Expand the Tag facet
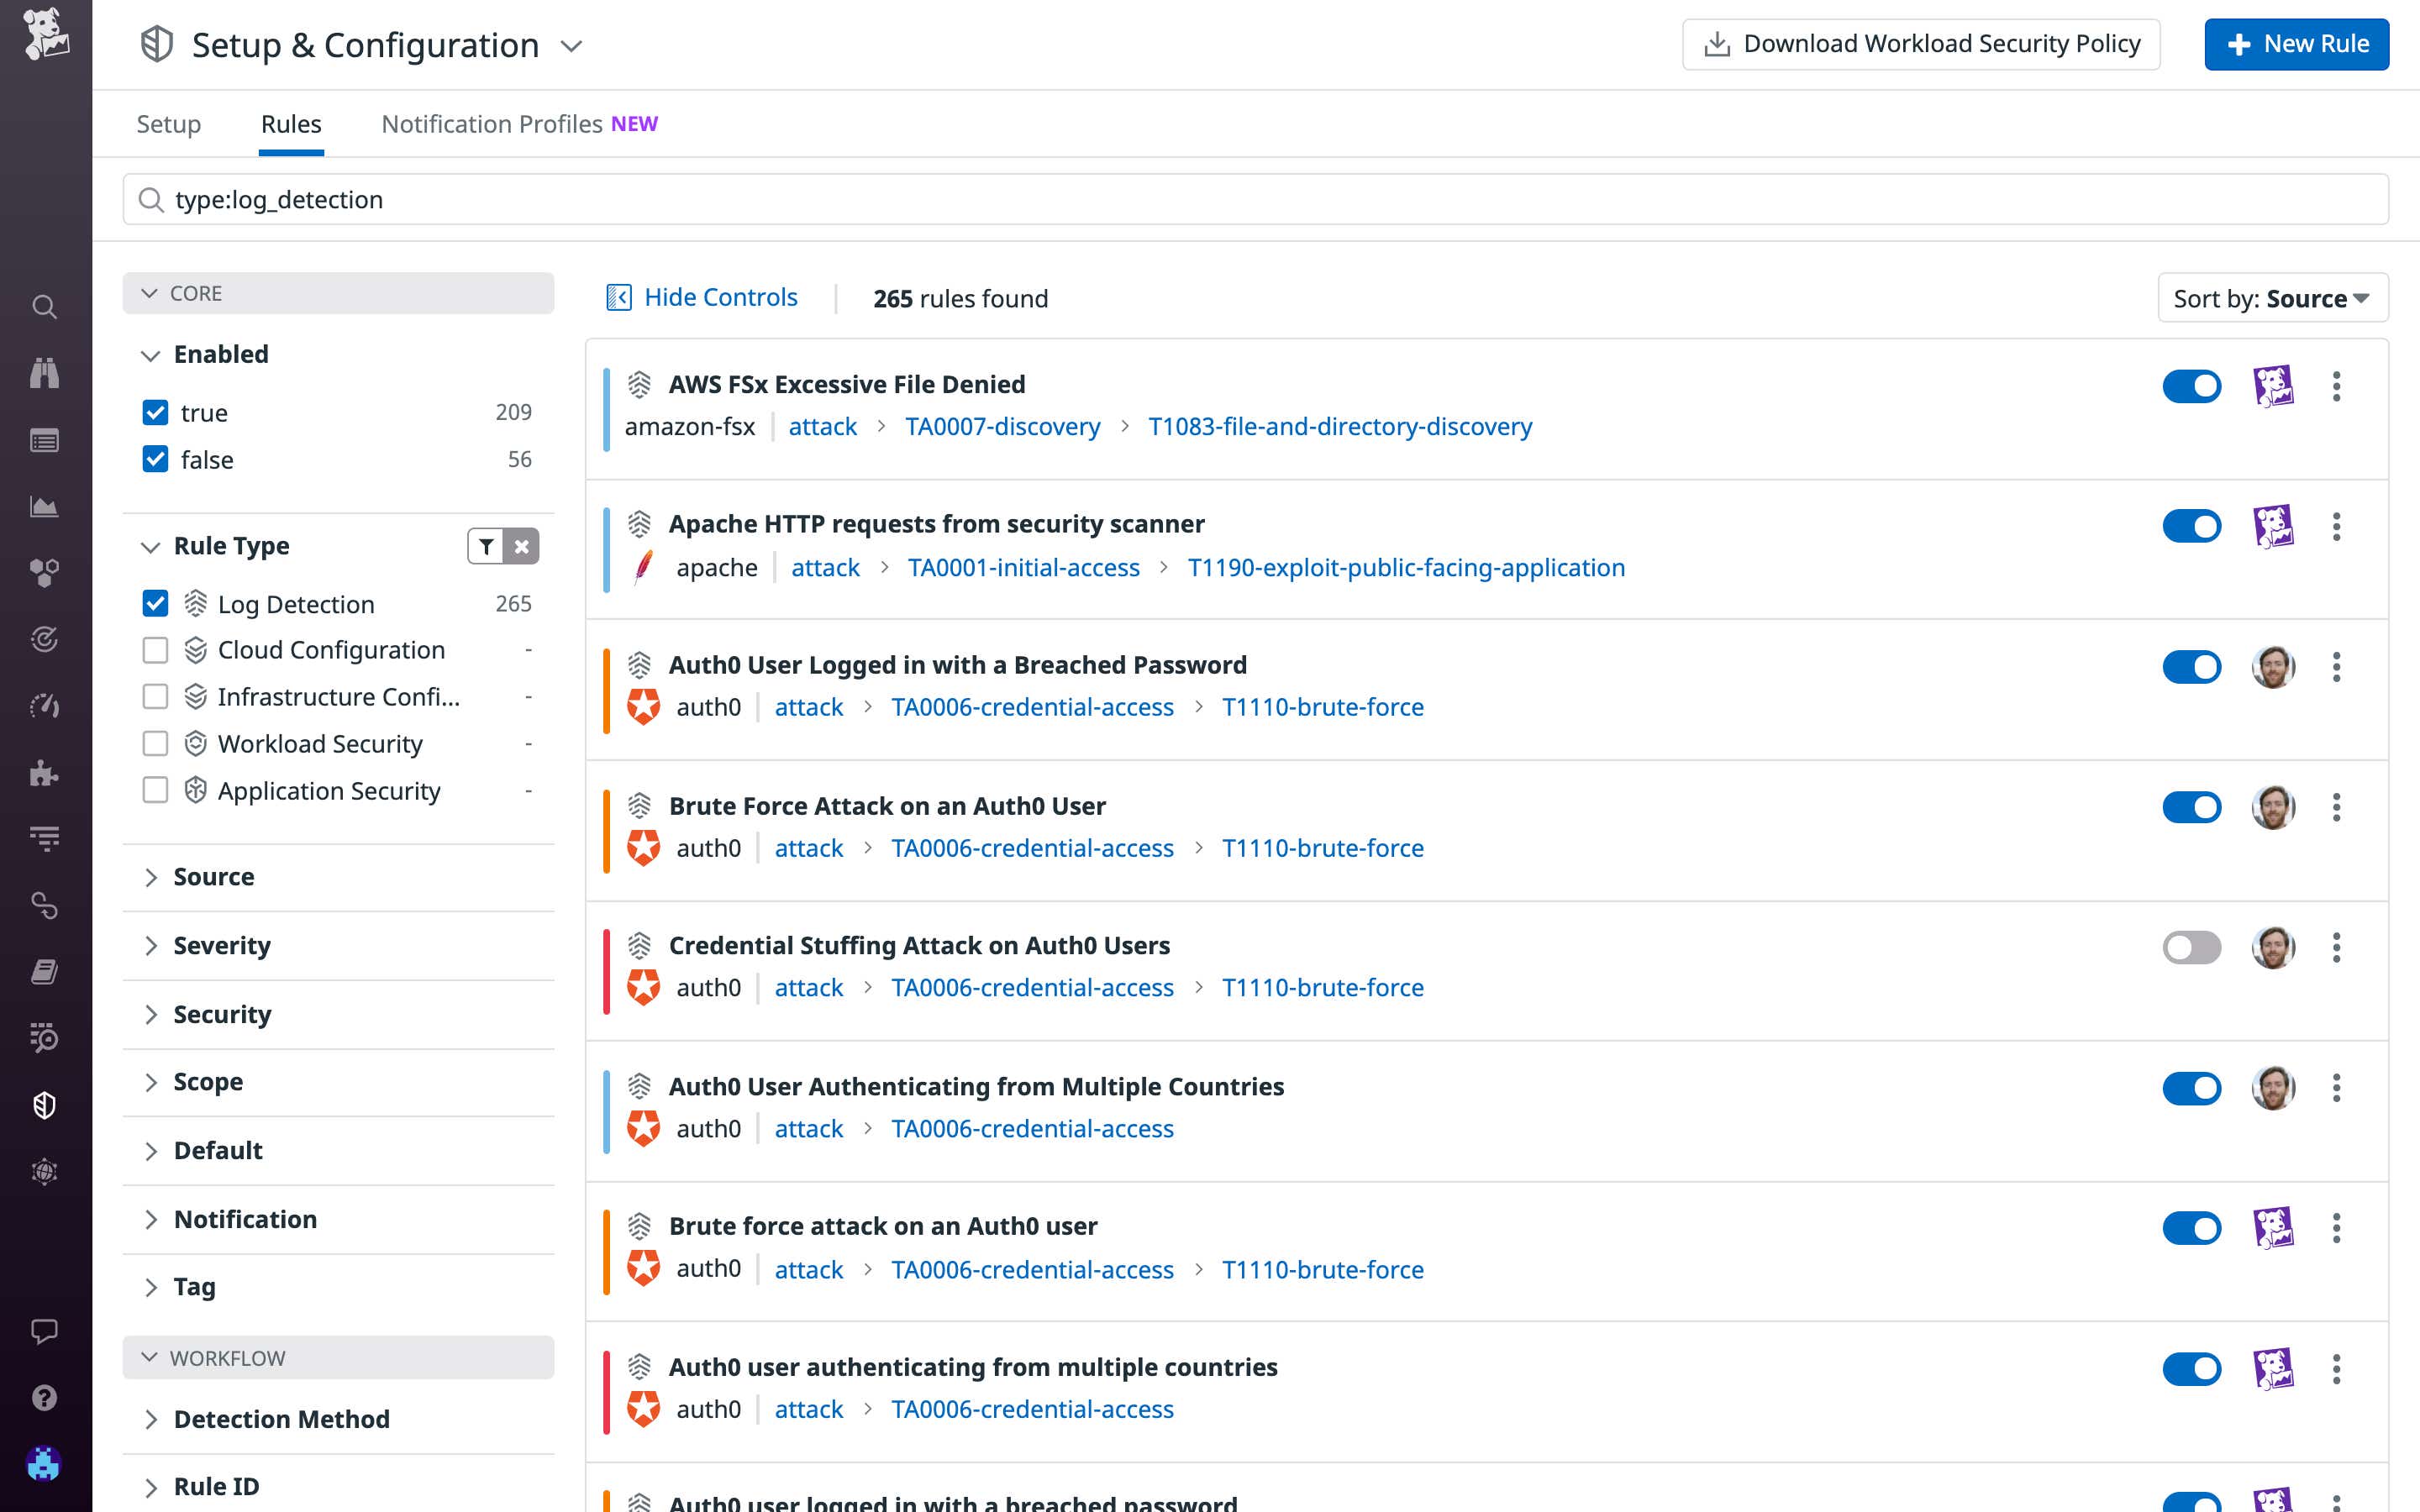 (150, 1287)
